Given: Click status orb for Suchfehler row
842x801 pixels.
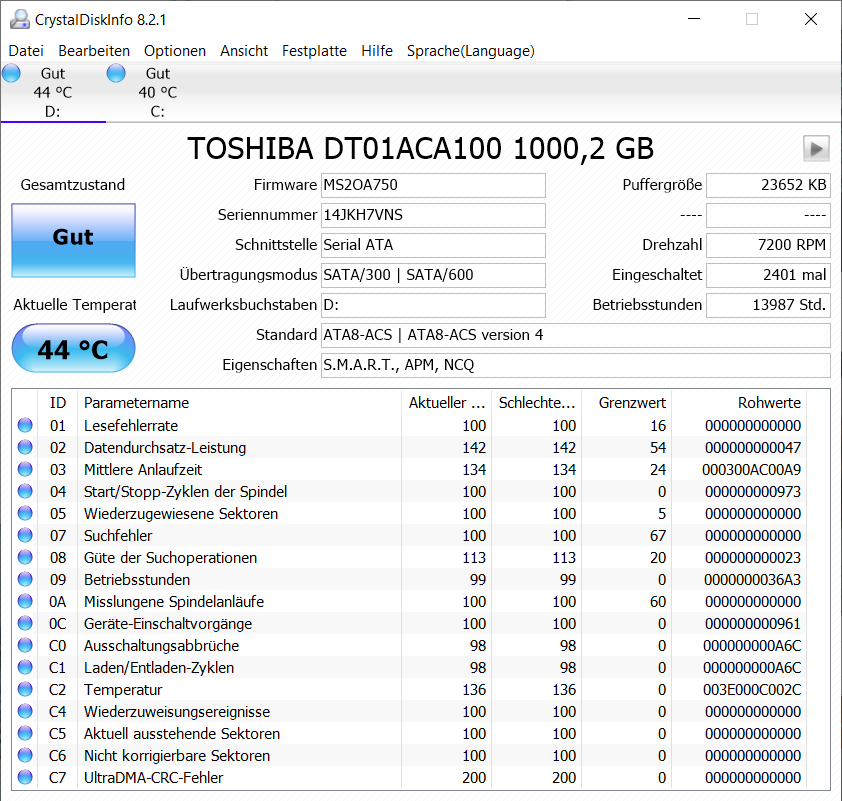Looking at the screenshot, I should [x=25, y=535].
